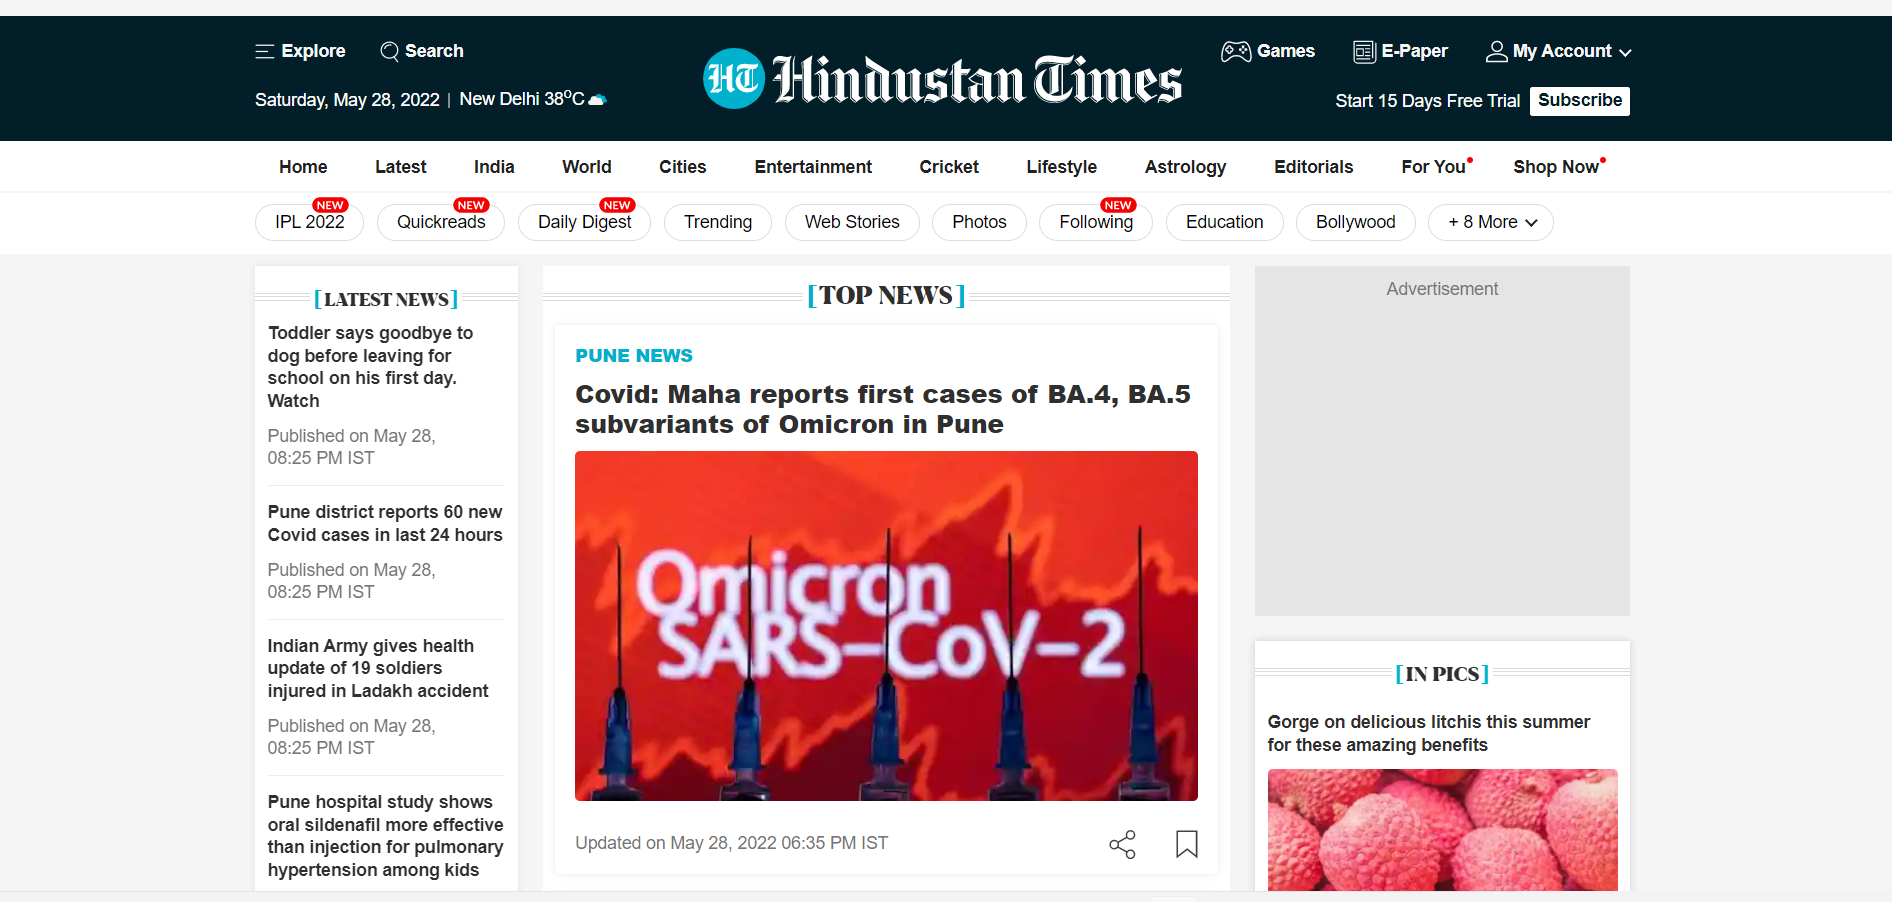Open the Explore hamburger menu icon
The width and height of the screenshot is (1892, 902).
point(264,51)
